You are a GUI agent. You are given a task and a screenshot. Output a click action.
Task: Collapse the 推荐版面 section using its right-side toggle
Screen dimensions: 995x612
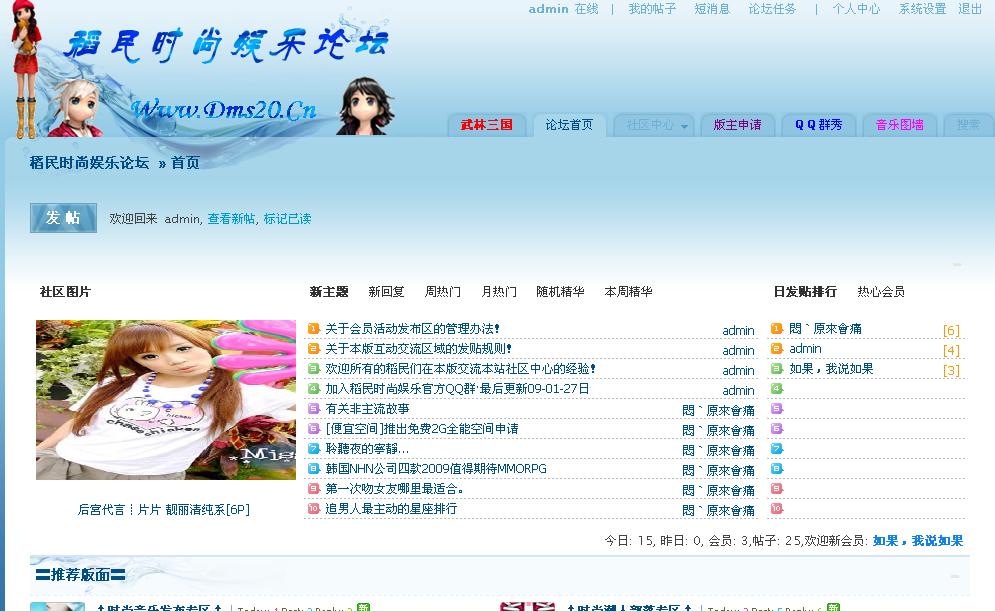956,576
